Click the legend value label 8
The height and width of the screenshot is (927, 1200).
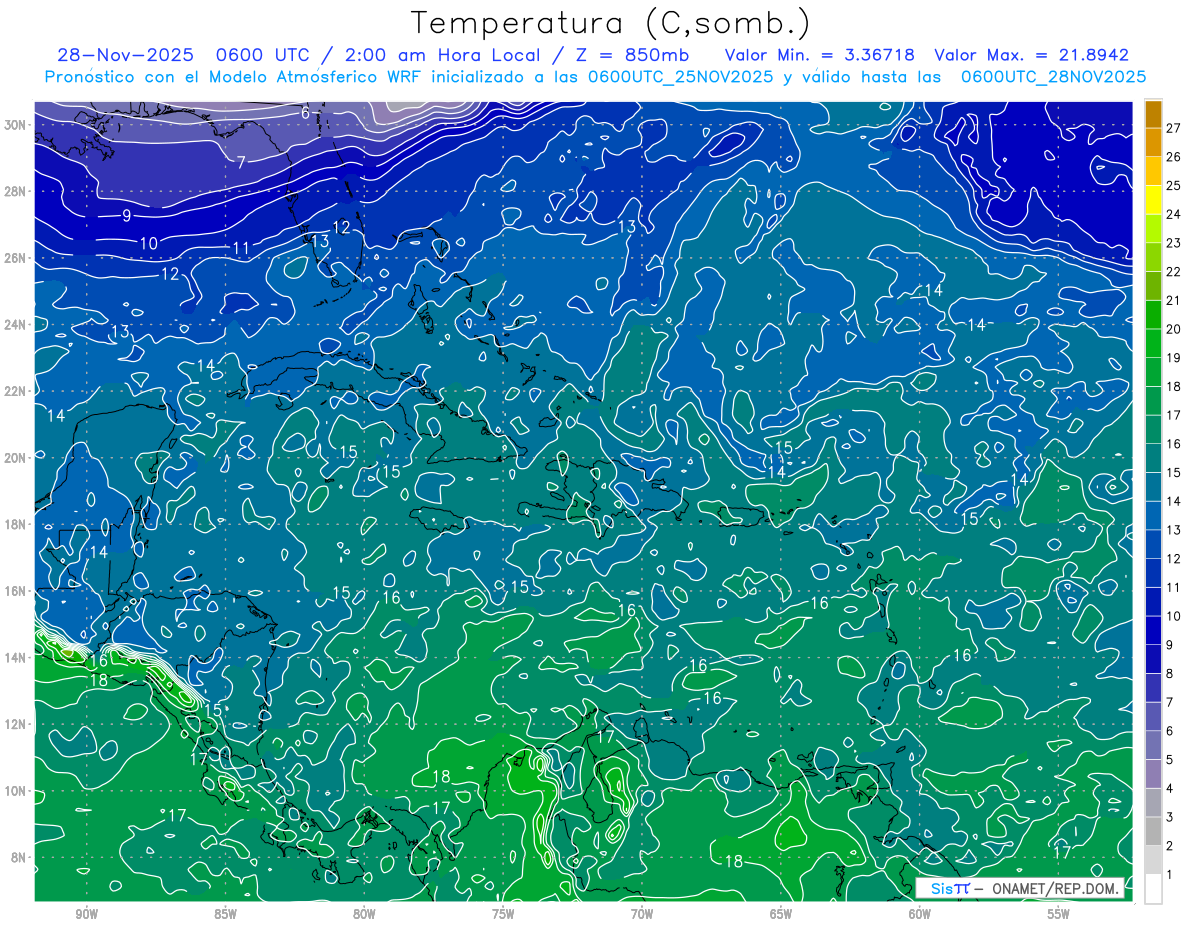click(x=1169, y=674)
